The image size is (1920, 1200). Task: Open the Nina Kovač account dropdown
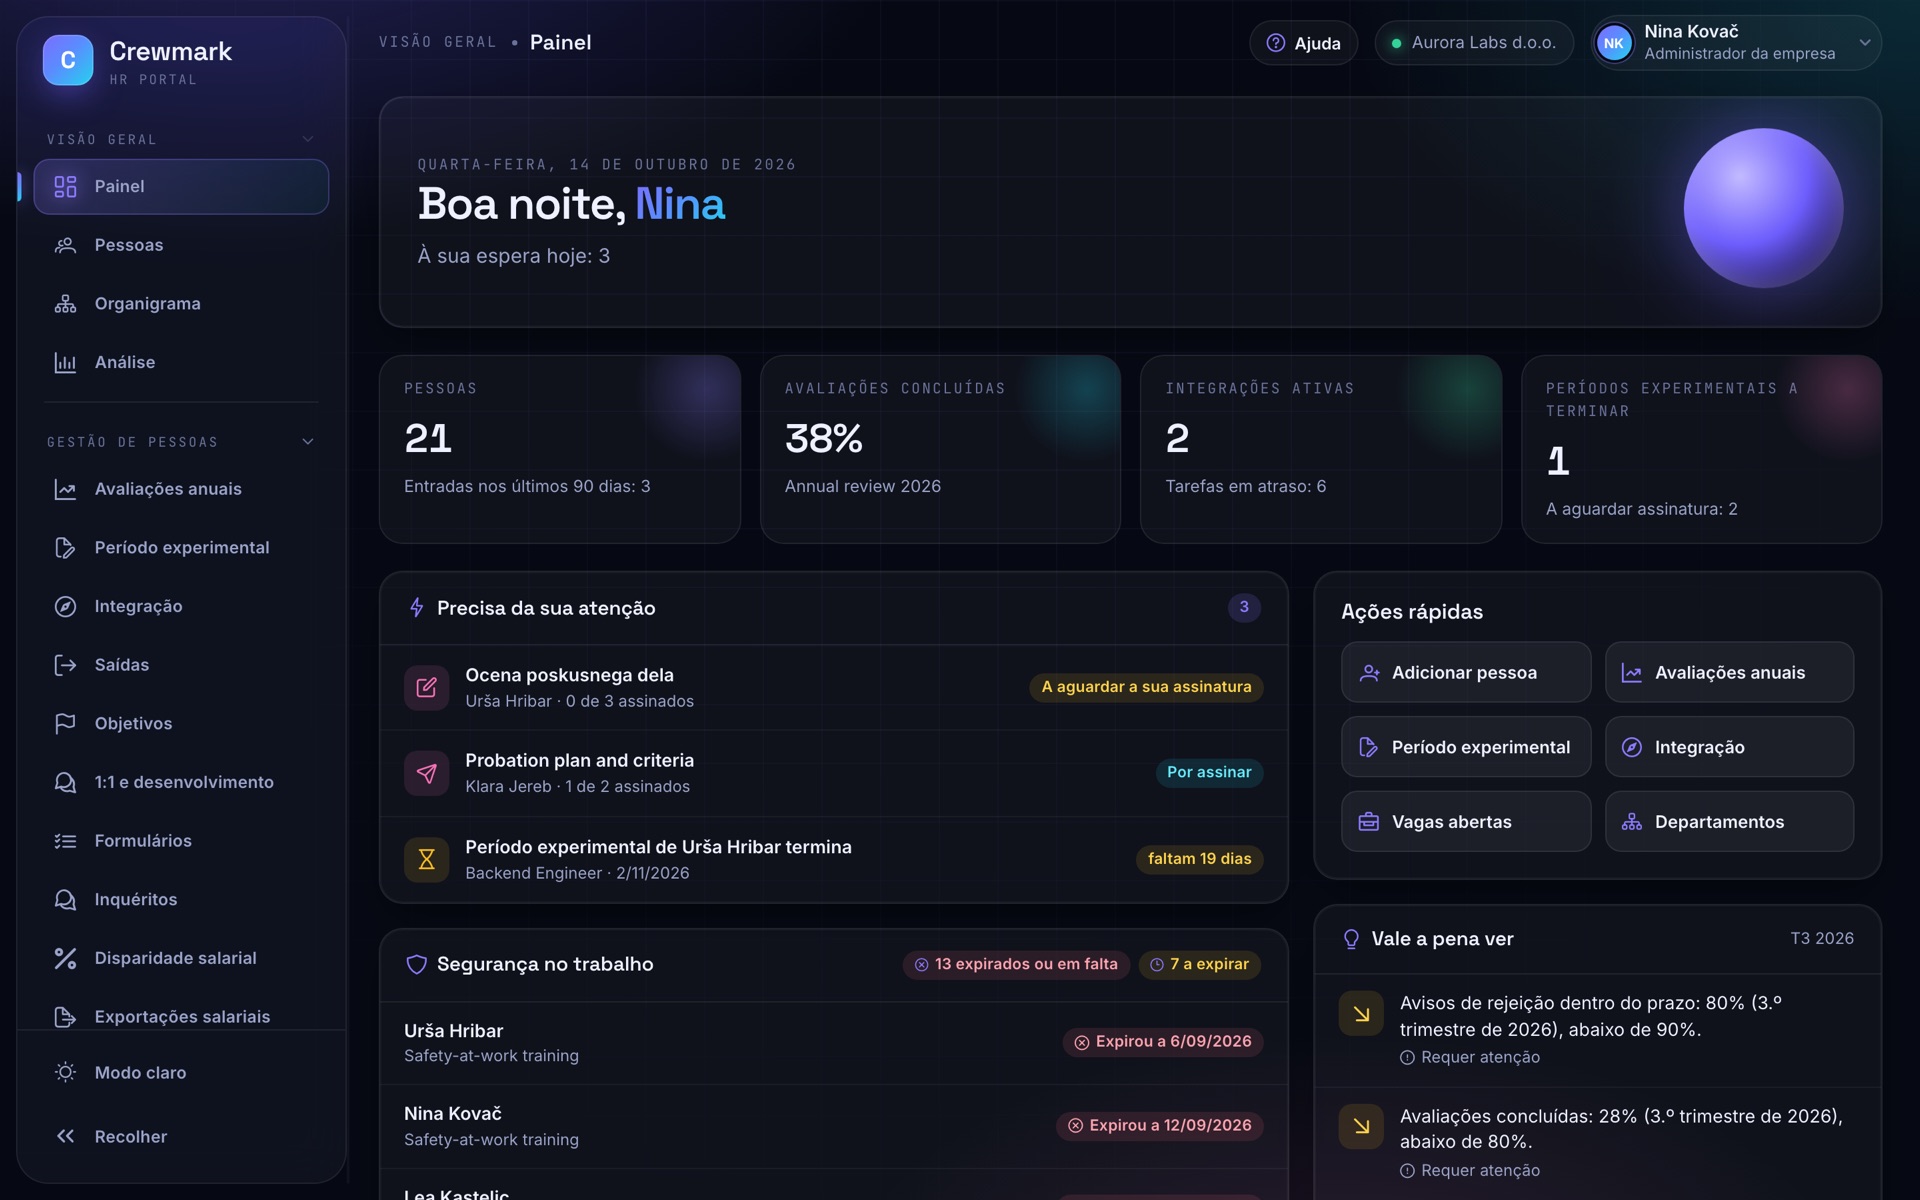pyautogui.click(x=1736, y=43)
